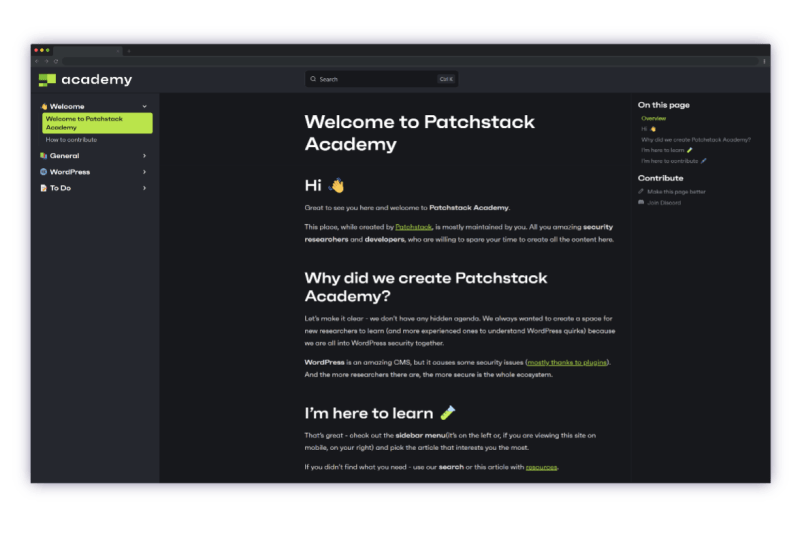Screen dimensions: 800x533
Task: Click the 'Hi' heading
Action: pos(313,185)
